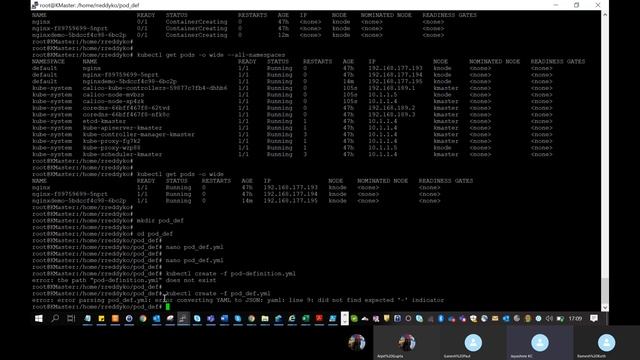This screenshot has height=360, width=640.
Task: Click the mail envelope tray icon
Action: click(x=495, y=318)
